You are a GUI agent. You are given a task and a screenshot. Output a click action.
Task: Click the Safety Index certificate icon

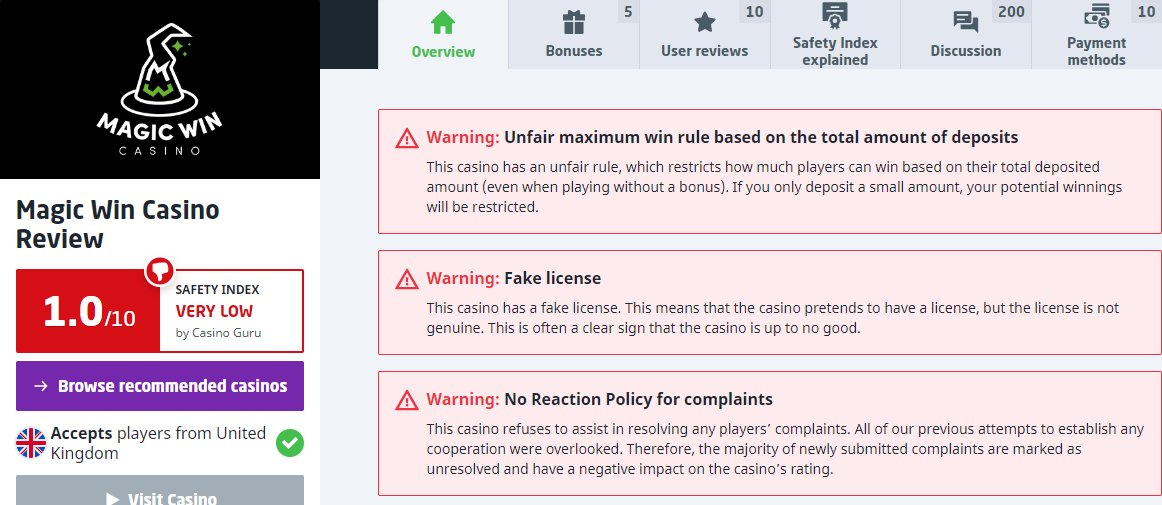(835, 16)
